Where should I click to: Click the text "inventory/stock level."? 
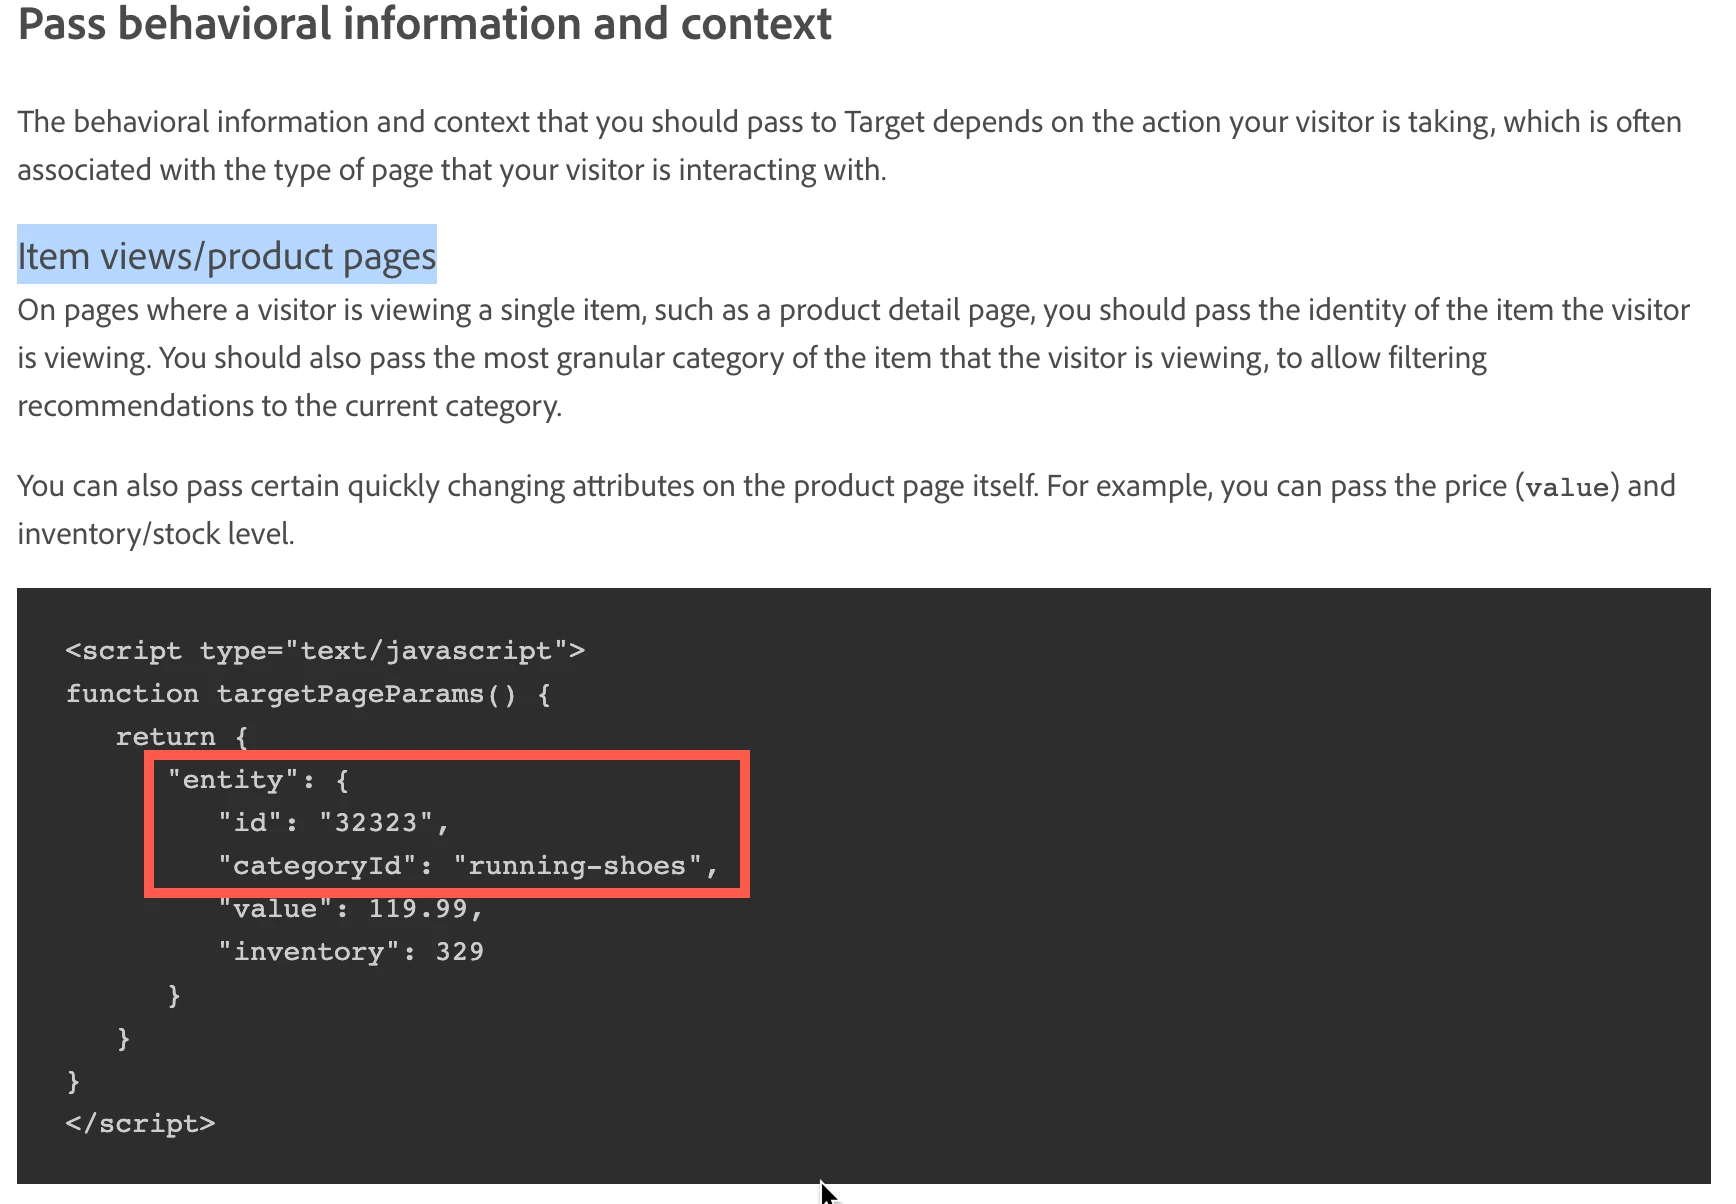(x=156, y=534)
